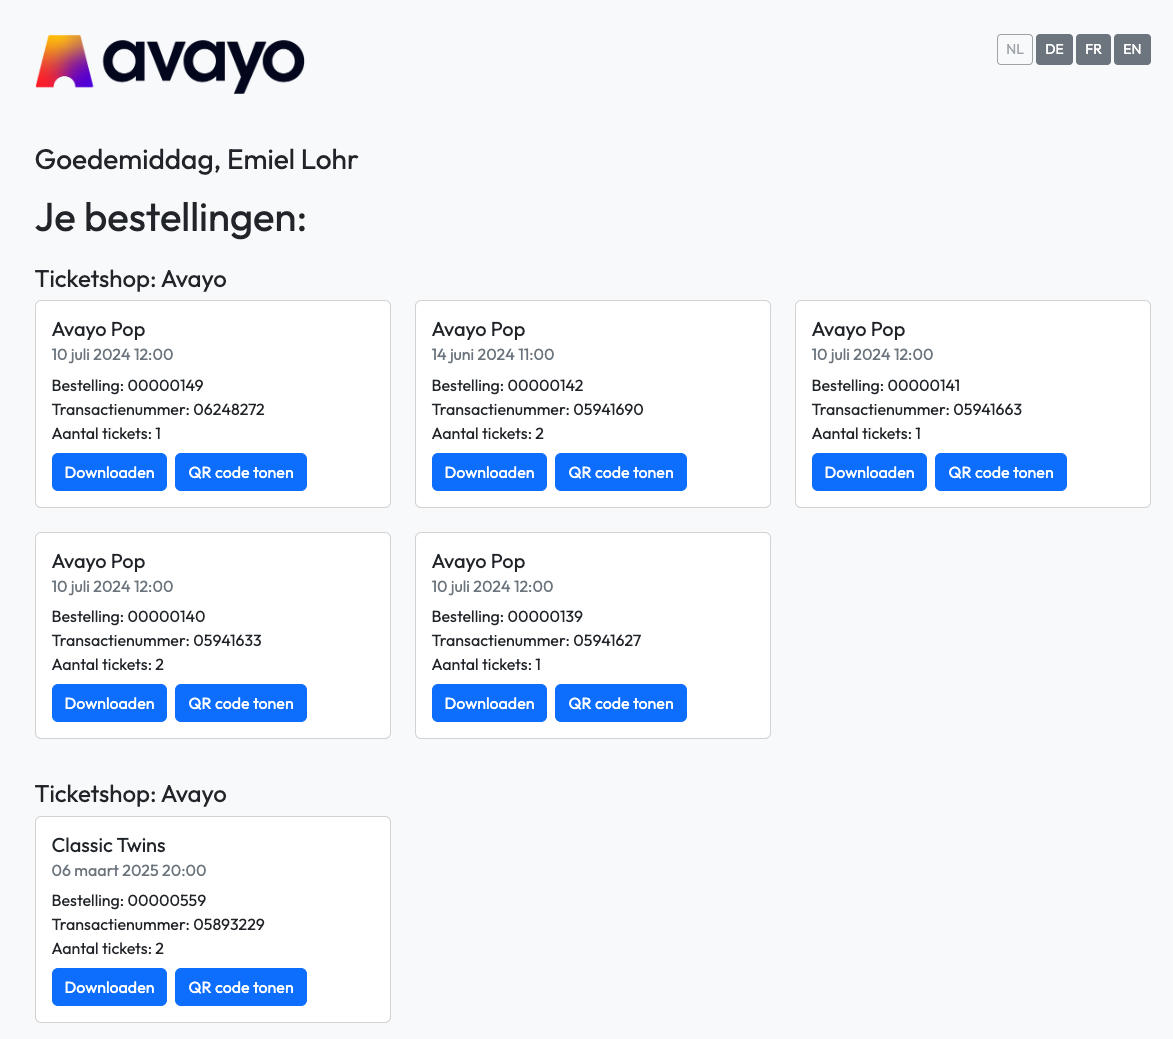Image resolution: width=1173 pixels, height=1039 pixels.
Task: Click 'Aantal tickets: 2' in order 00000559
Action: [108, 948]
